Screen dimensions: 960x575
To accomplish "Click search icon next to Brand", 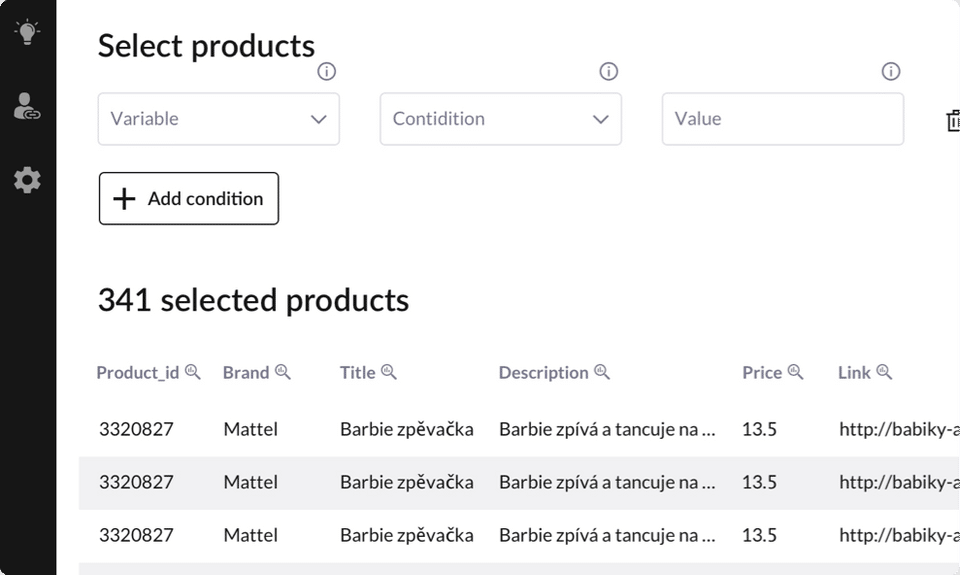I will pyautogui.click(x=282, y=372).
